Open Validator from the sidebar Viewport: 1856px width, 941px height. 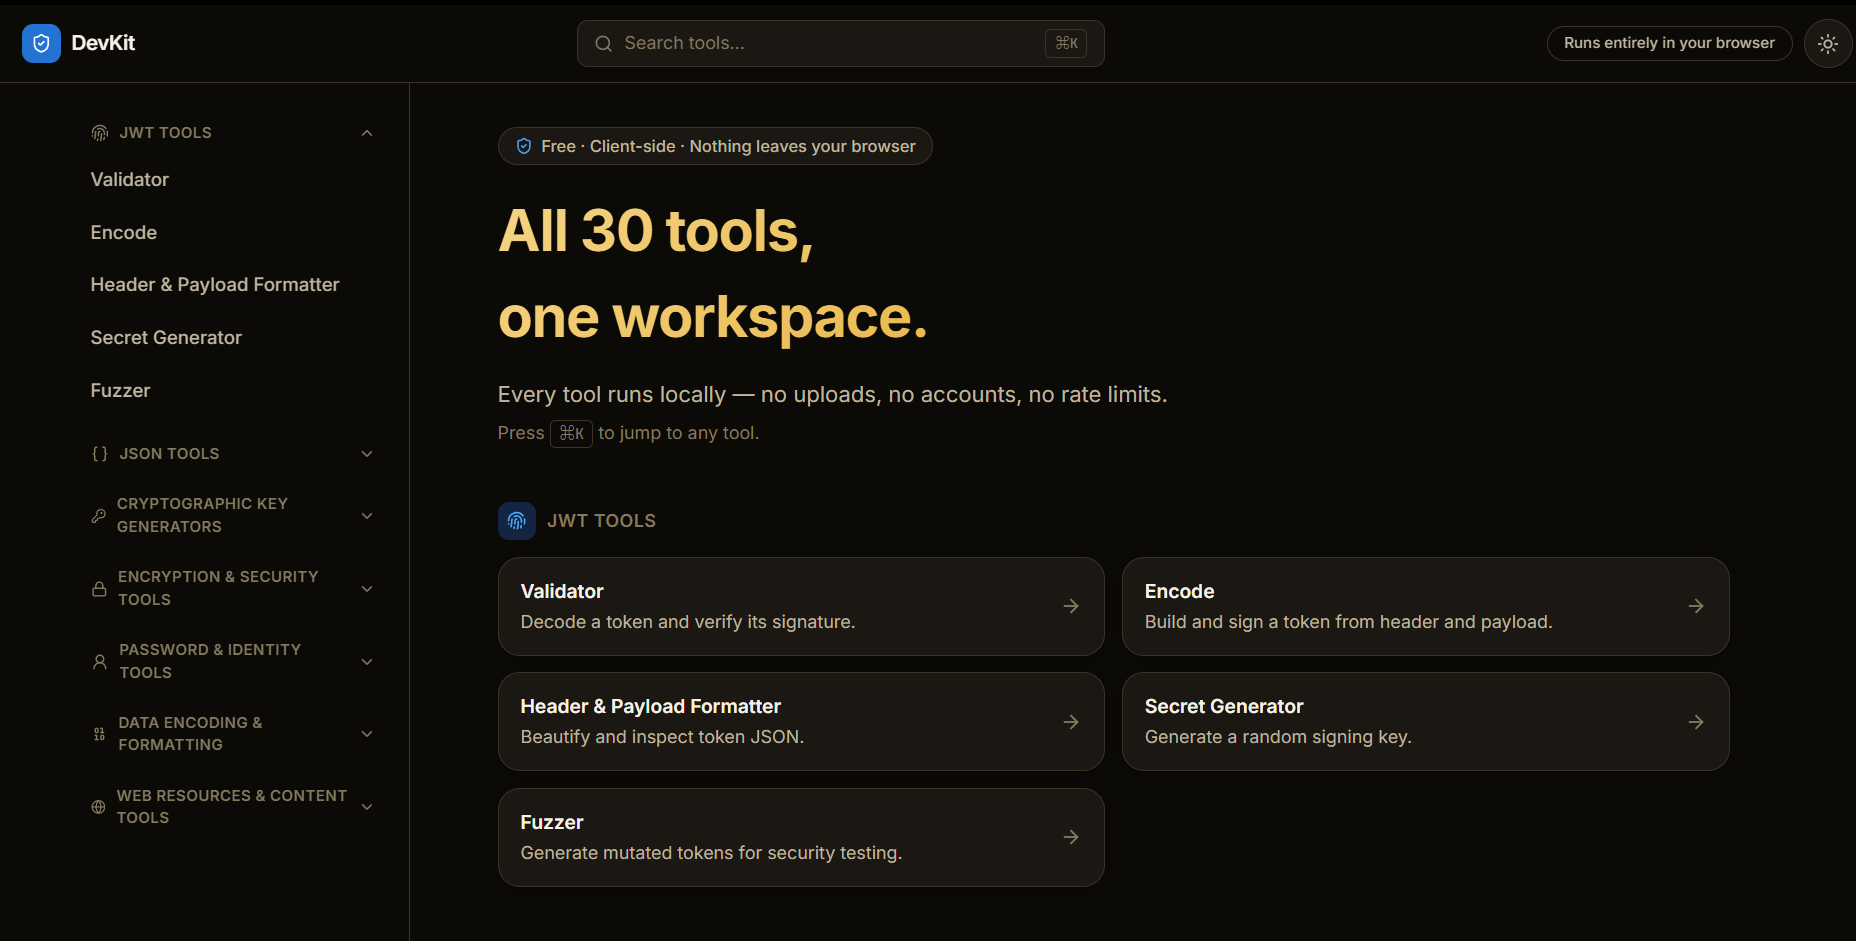point(130,180)
